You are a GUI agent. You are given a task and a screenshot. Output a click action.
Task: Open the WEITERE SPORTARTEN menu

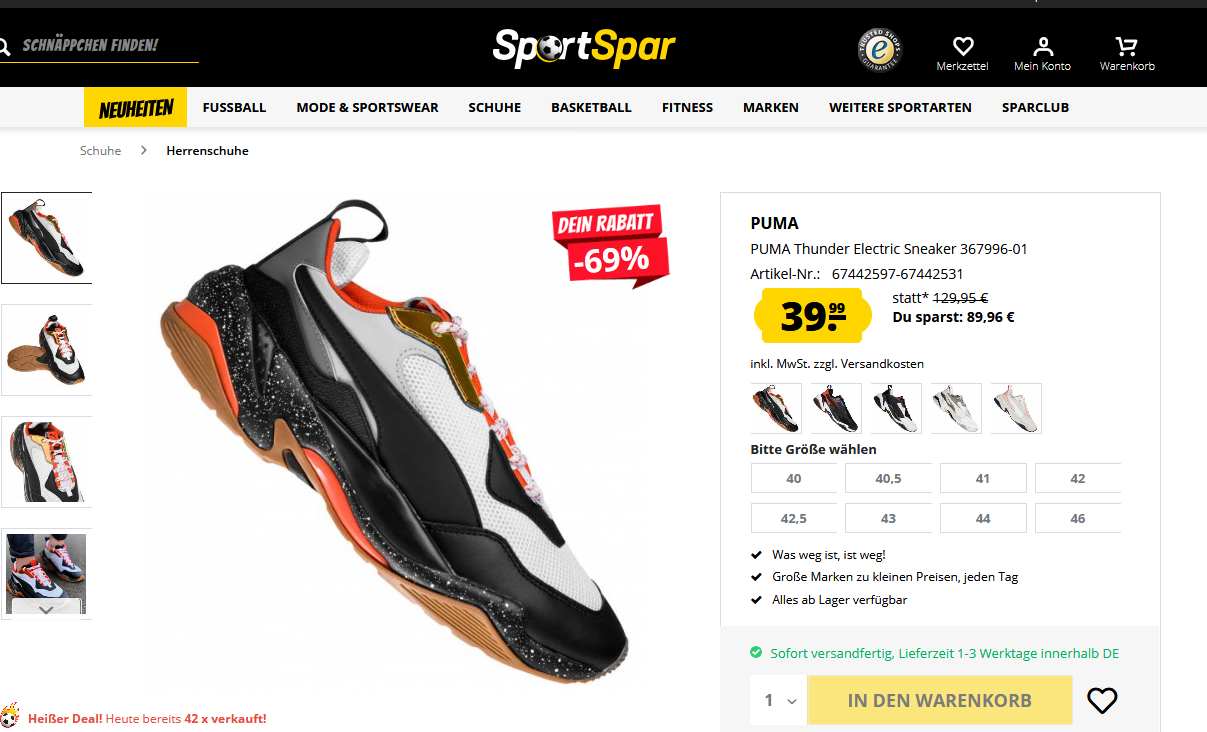(900, 107)
